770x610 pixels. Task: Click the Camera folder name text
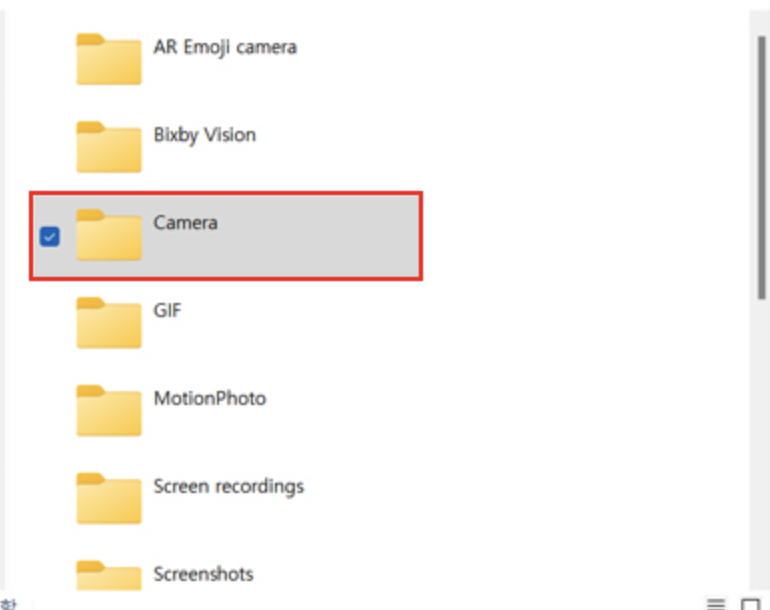point(186,222)
